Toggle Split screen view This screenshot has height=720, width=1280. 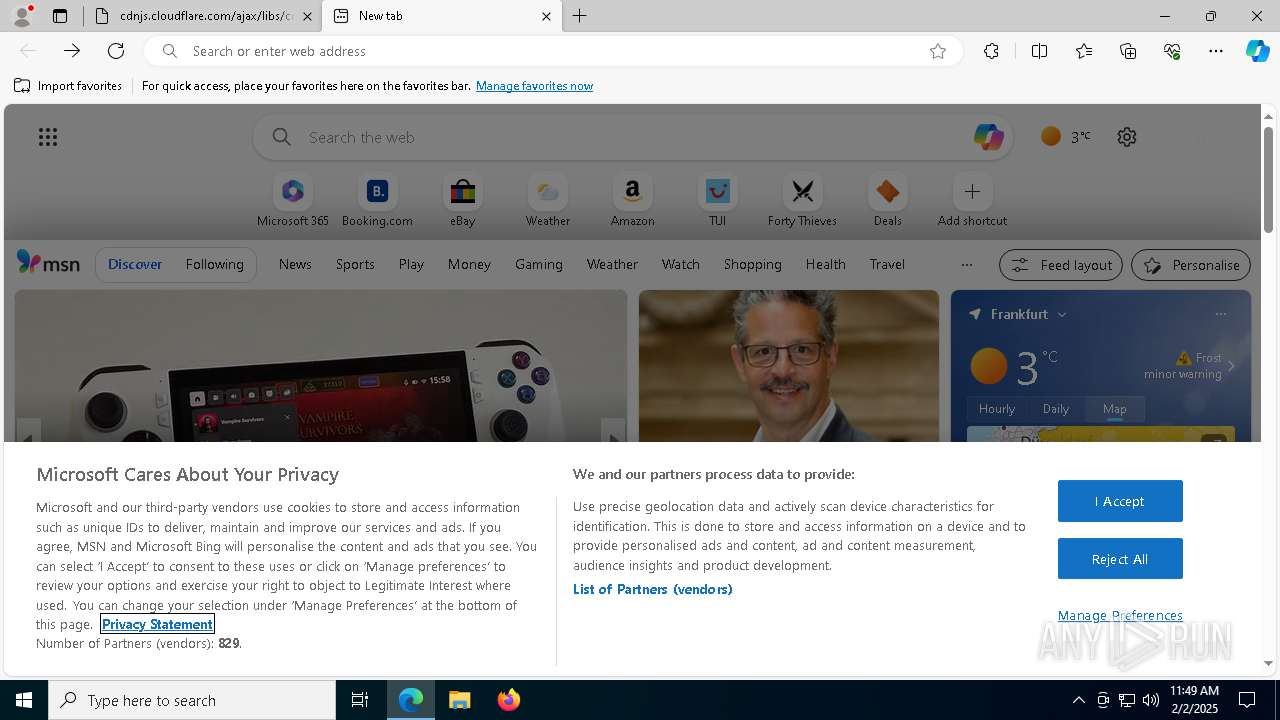(x=1039, y=51)
